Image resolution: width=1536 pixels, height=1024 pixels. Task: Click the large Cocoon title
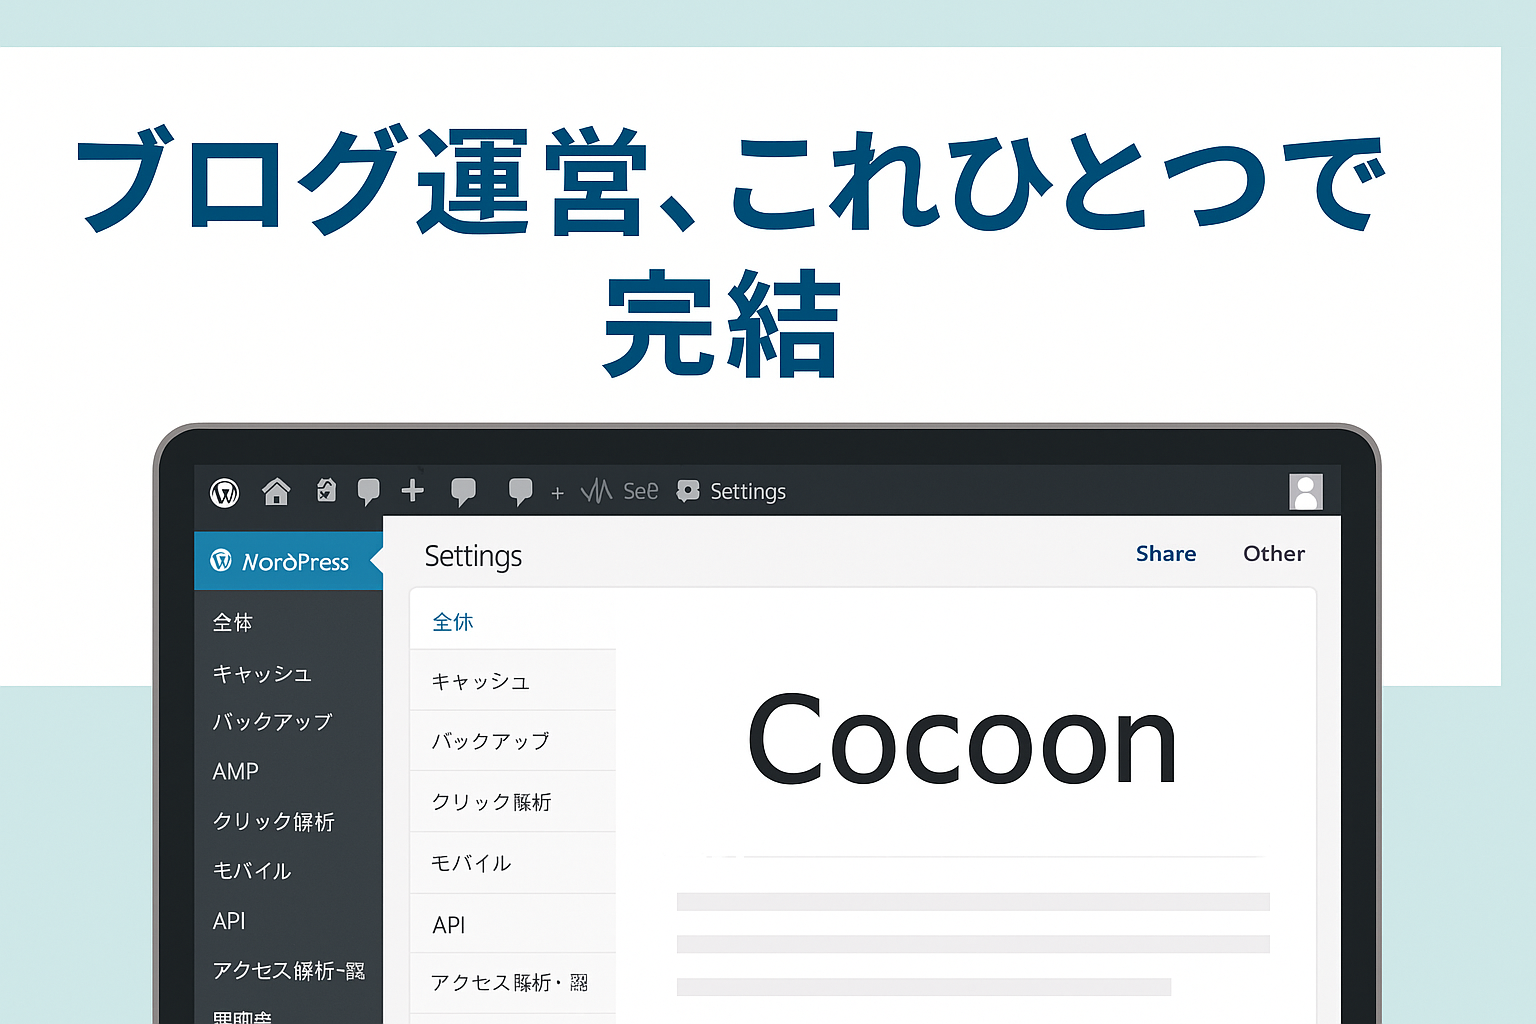(962, 740)
